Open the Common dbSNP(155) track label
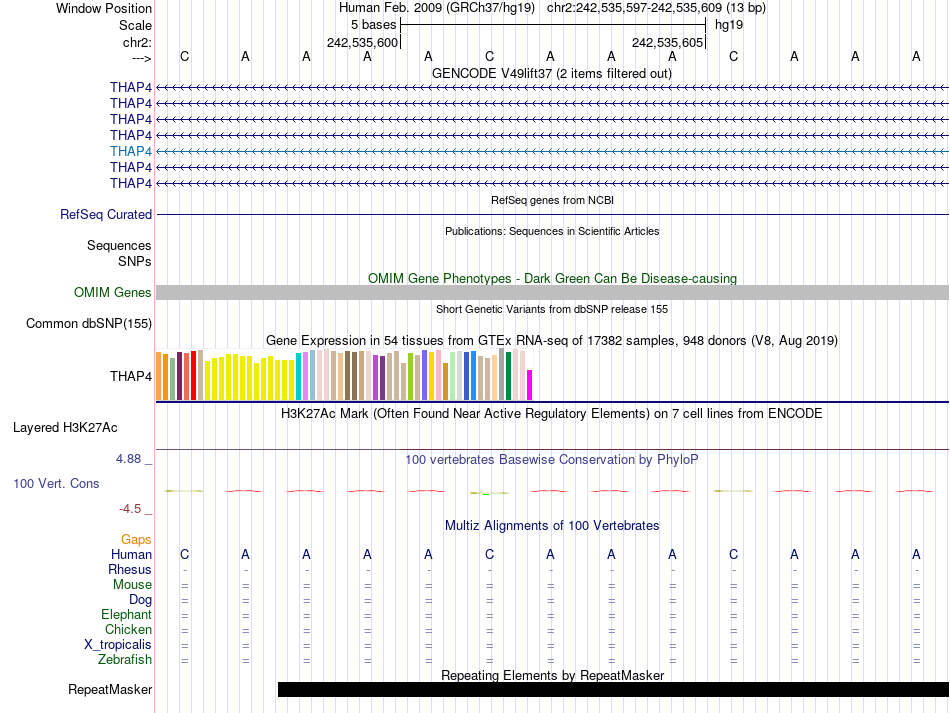Screen dimensions: 950x713 89,323
